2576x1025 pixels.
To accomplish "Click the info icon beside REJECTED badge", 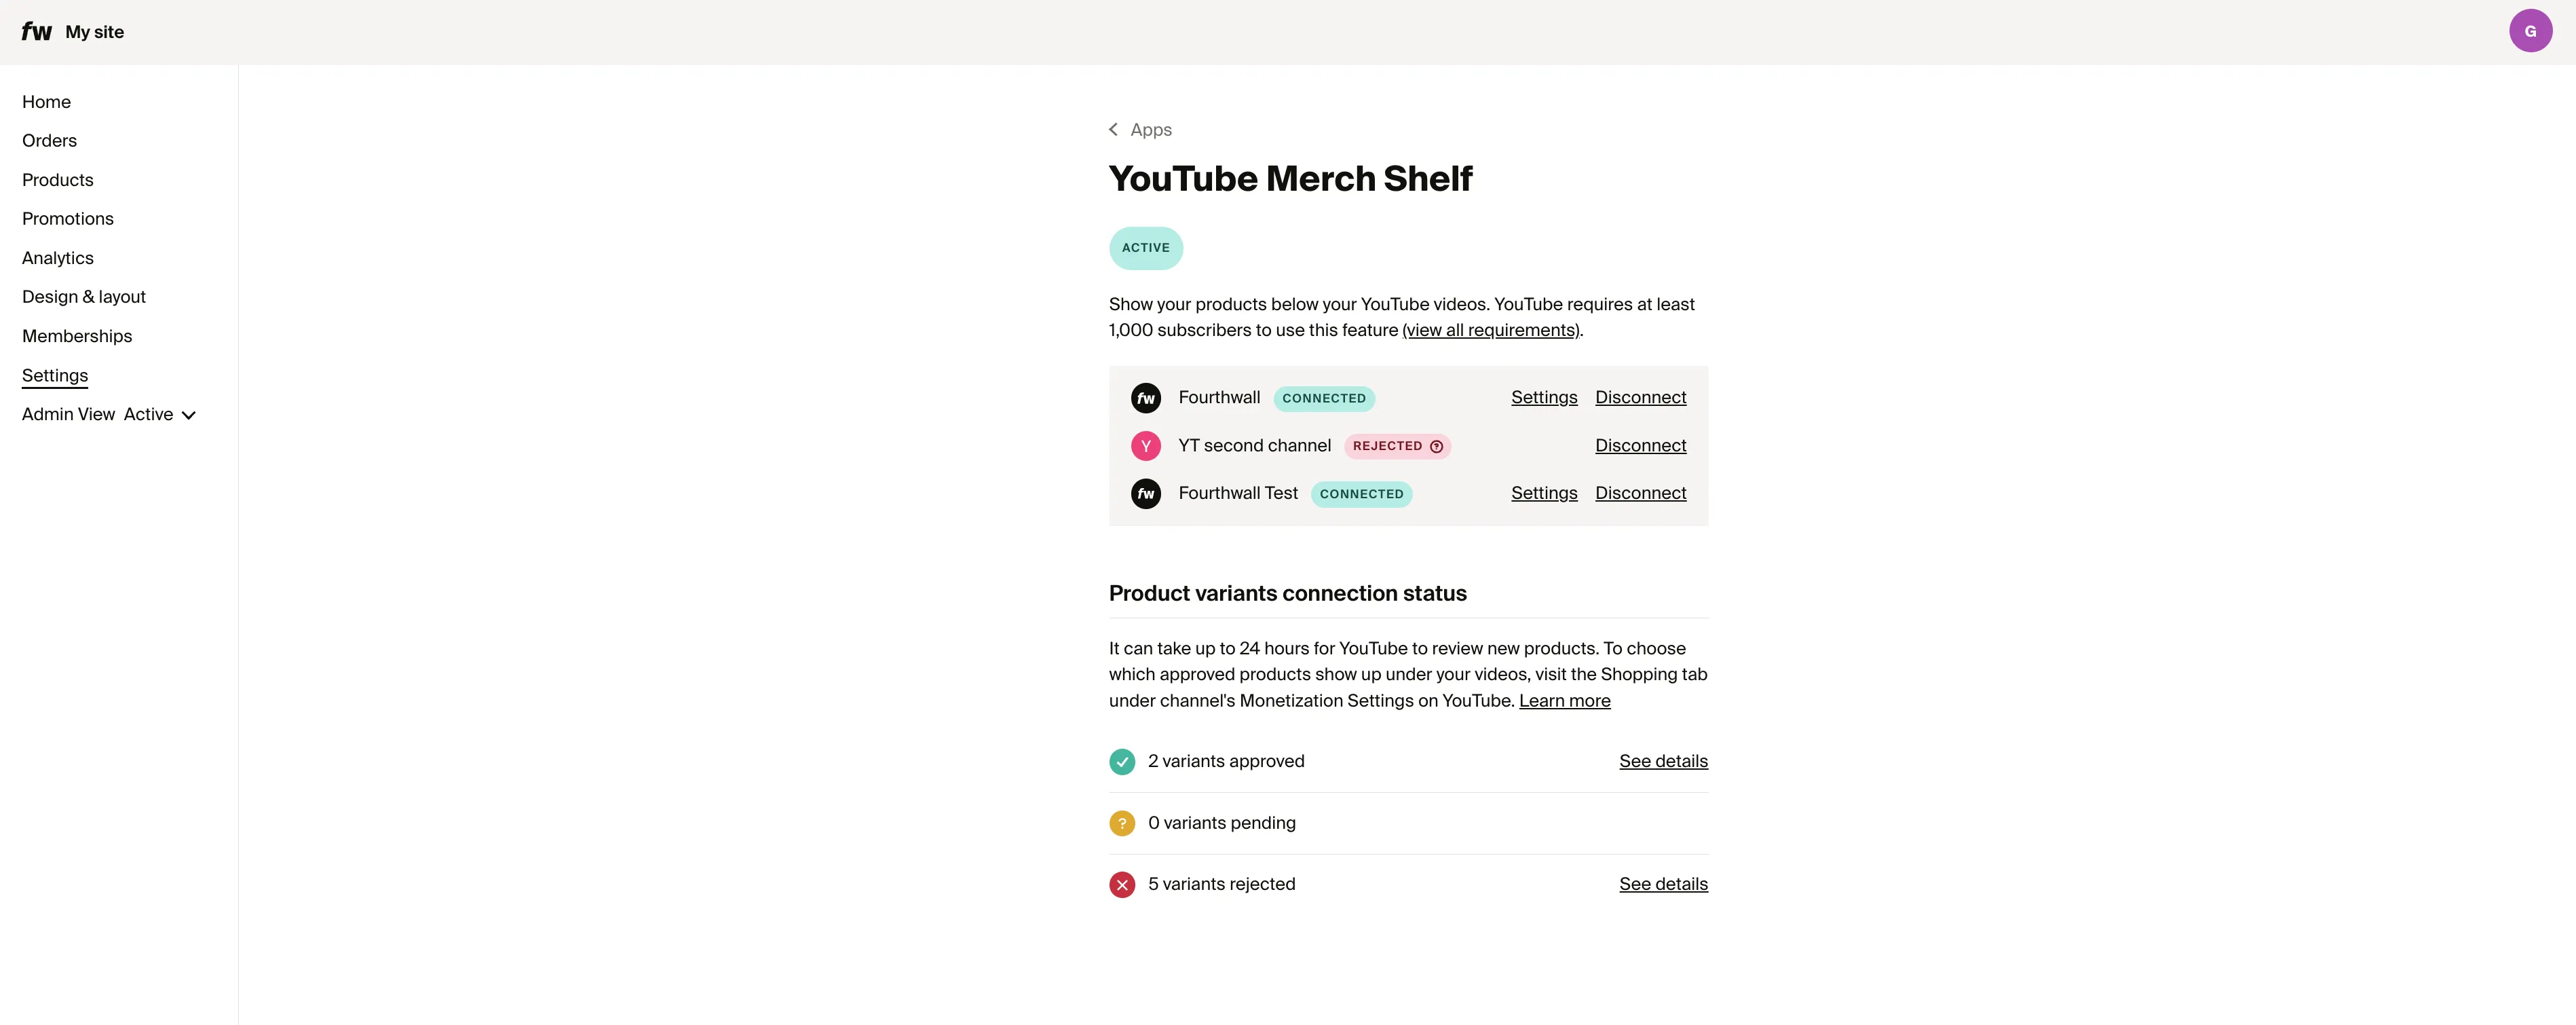I will click(1437, 446).
